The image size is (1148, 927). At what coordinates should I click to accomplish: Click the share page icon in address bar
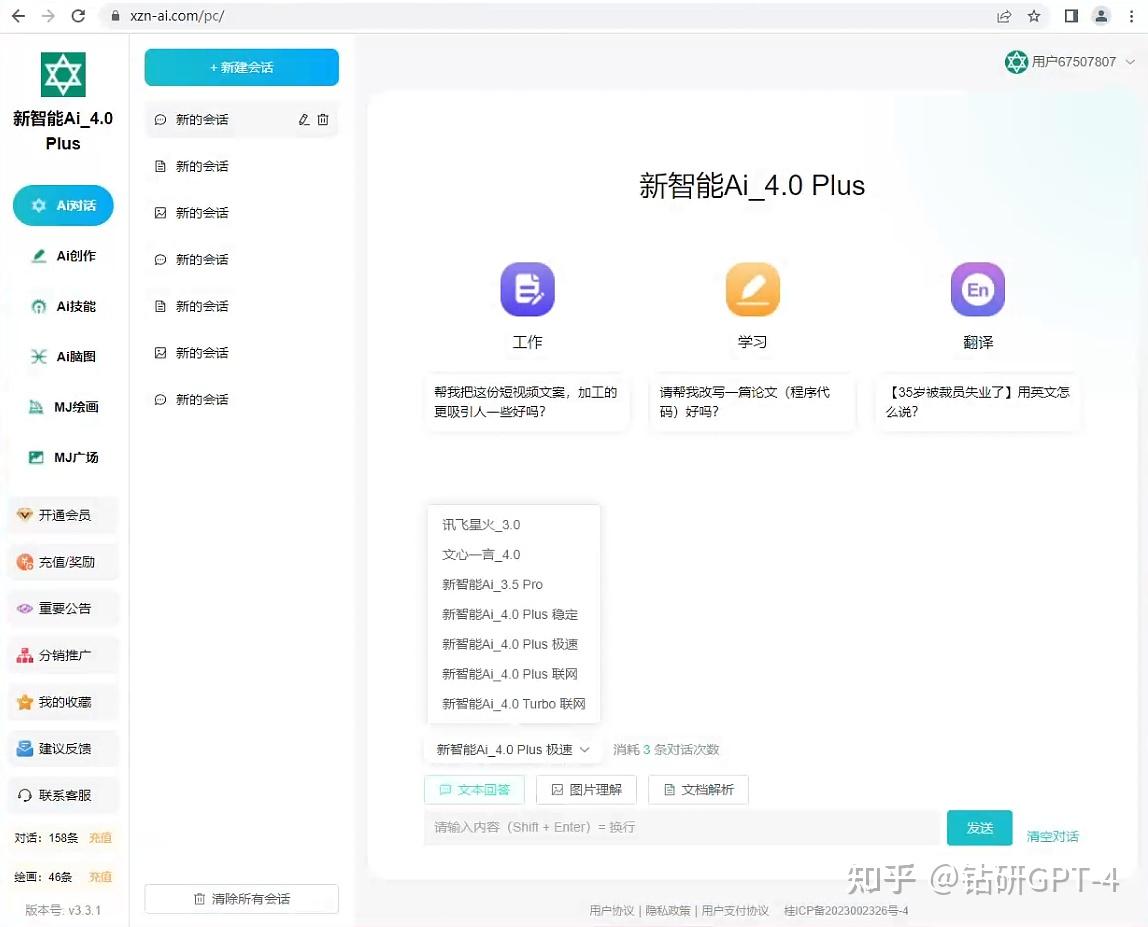click(x=1004, y=16)
